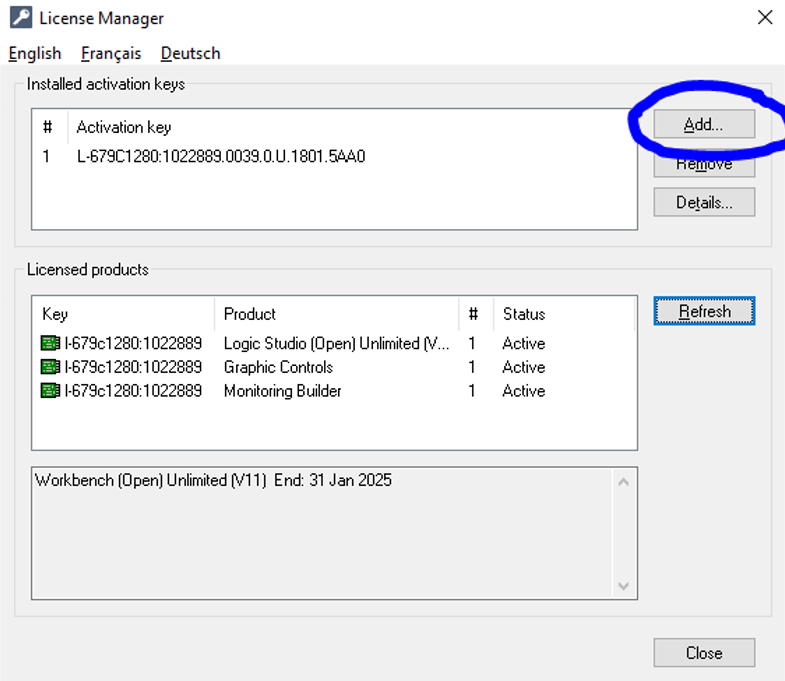
Task: Click the Workbench (Open) Unlimited (V11) text
Action: tap(151, 480)
